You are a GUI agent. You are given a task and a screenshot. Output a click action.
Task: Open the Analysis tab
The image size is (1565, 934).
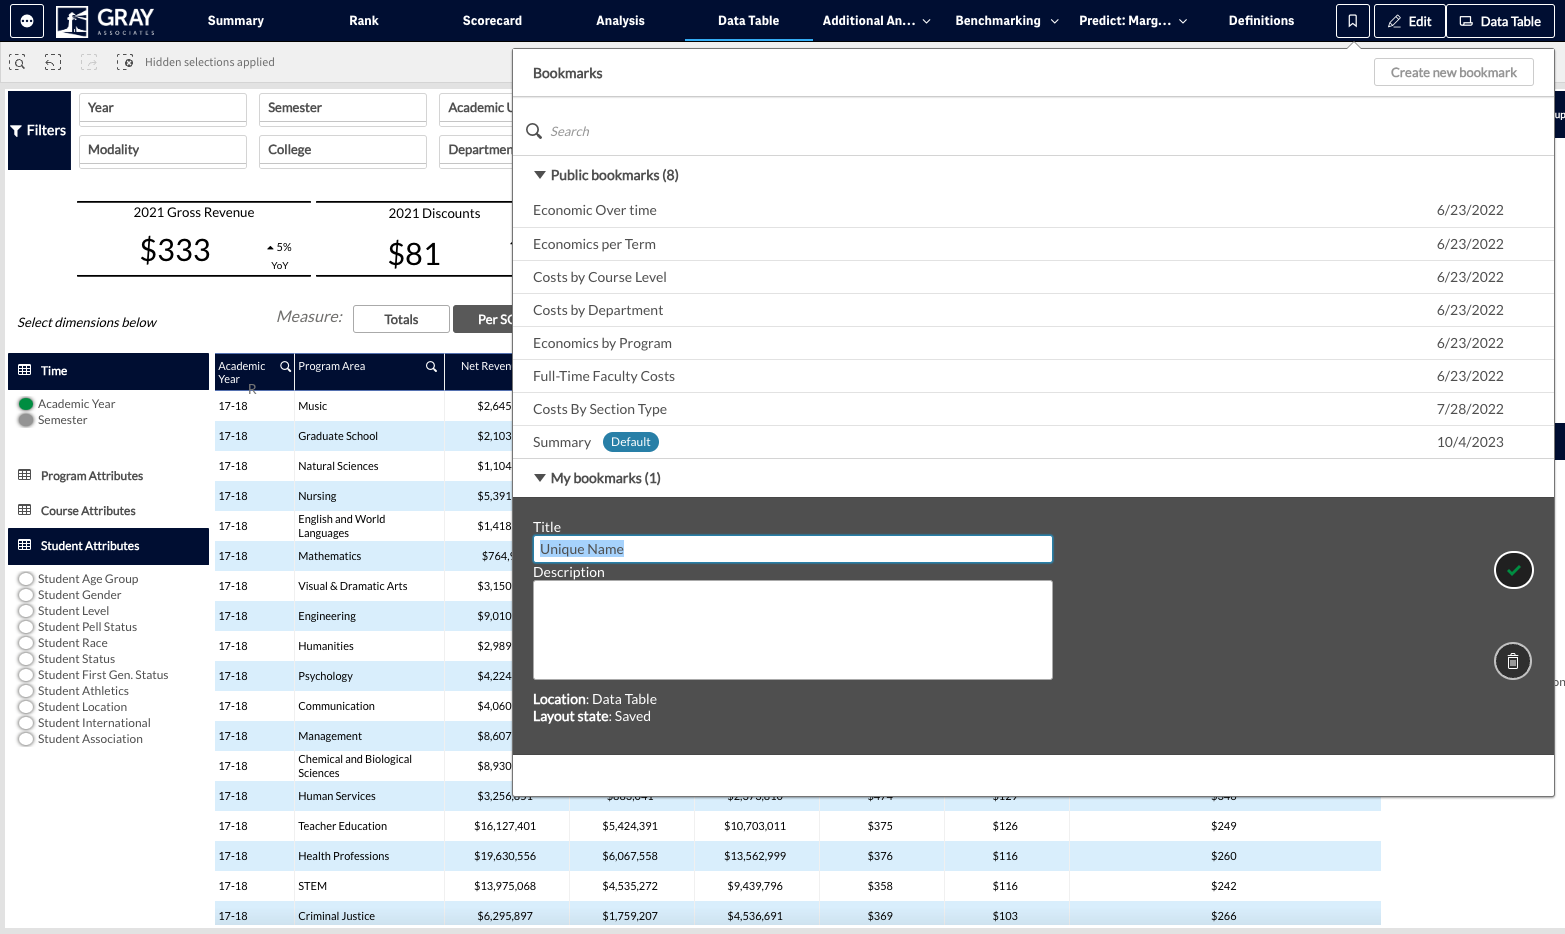coord(620,21)
